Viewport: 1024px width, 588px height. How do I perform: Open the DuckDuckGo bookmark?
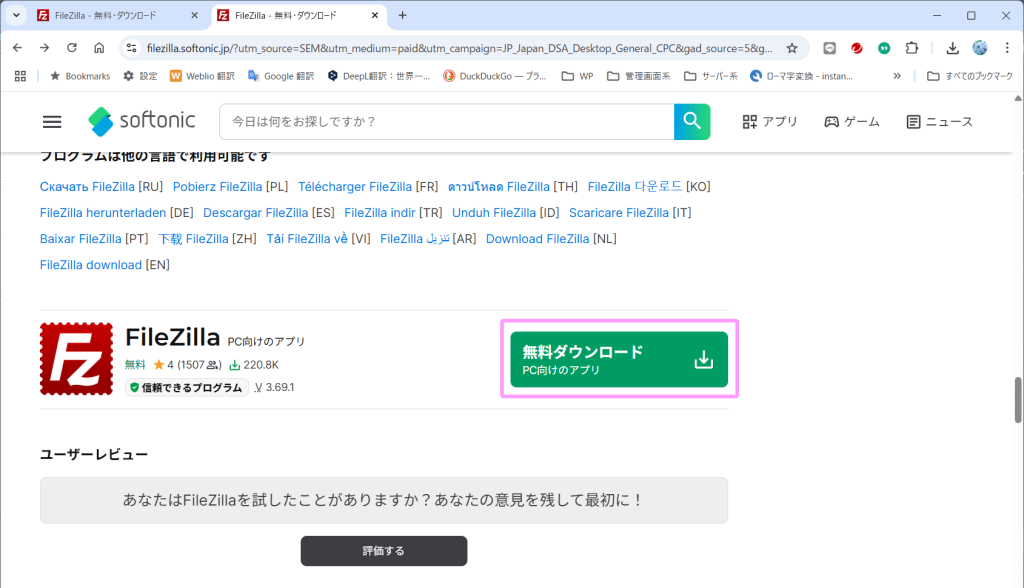pyautogui.click(x=494, y=76)
